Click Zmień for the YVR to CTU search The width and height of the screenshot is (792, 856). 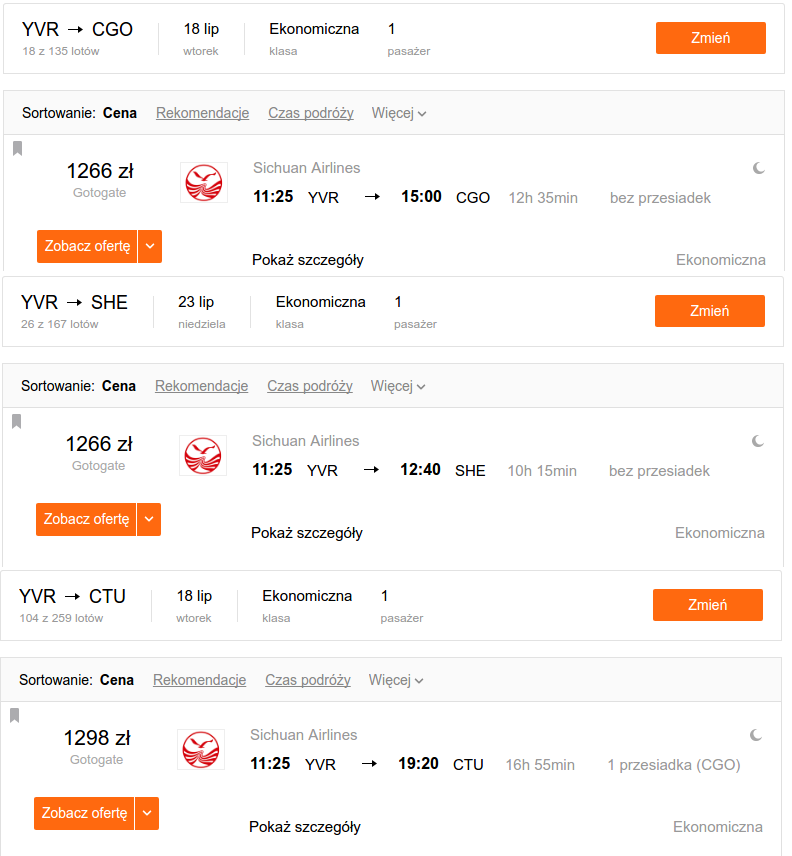tap(707, 605)
